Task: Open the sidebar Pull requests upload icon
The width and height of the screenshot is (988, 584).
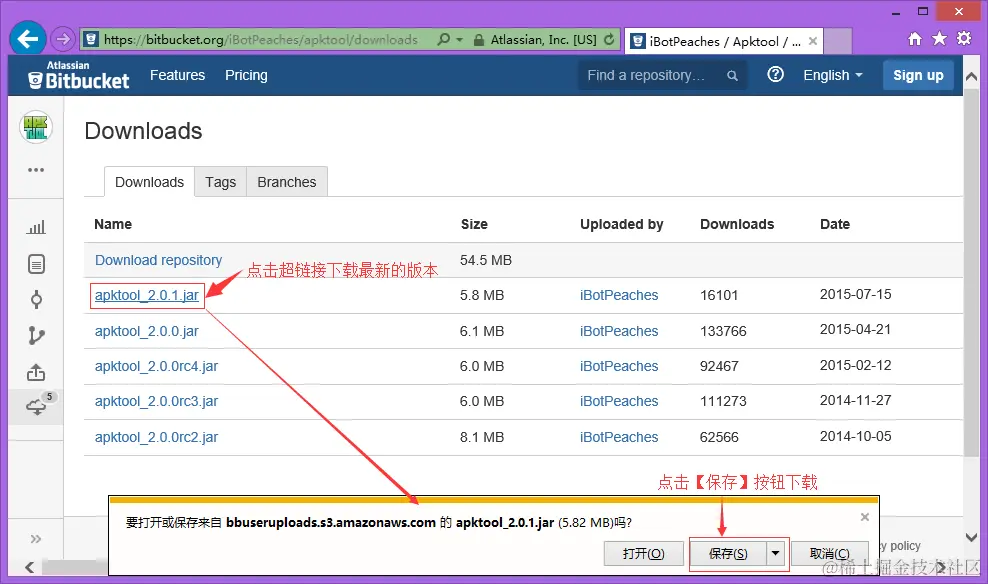Action: click(36, 372)
